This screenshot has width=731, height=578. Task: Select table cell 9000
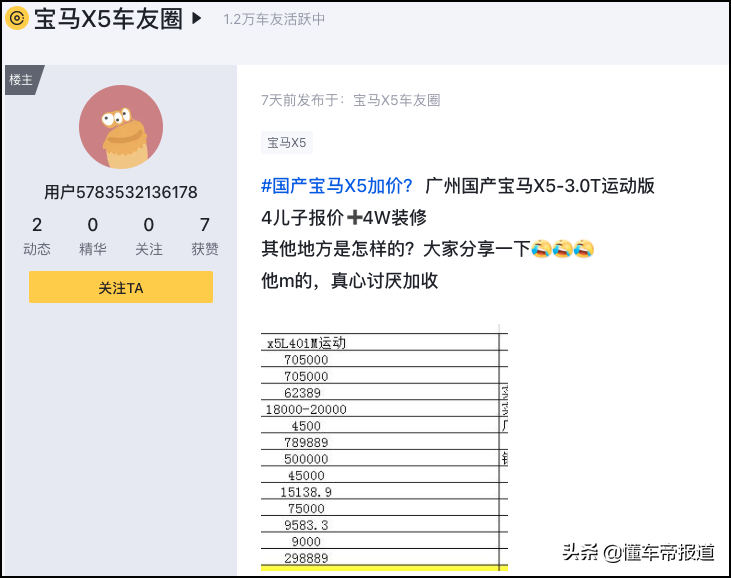[380, 541]
